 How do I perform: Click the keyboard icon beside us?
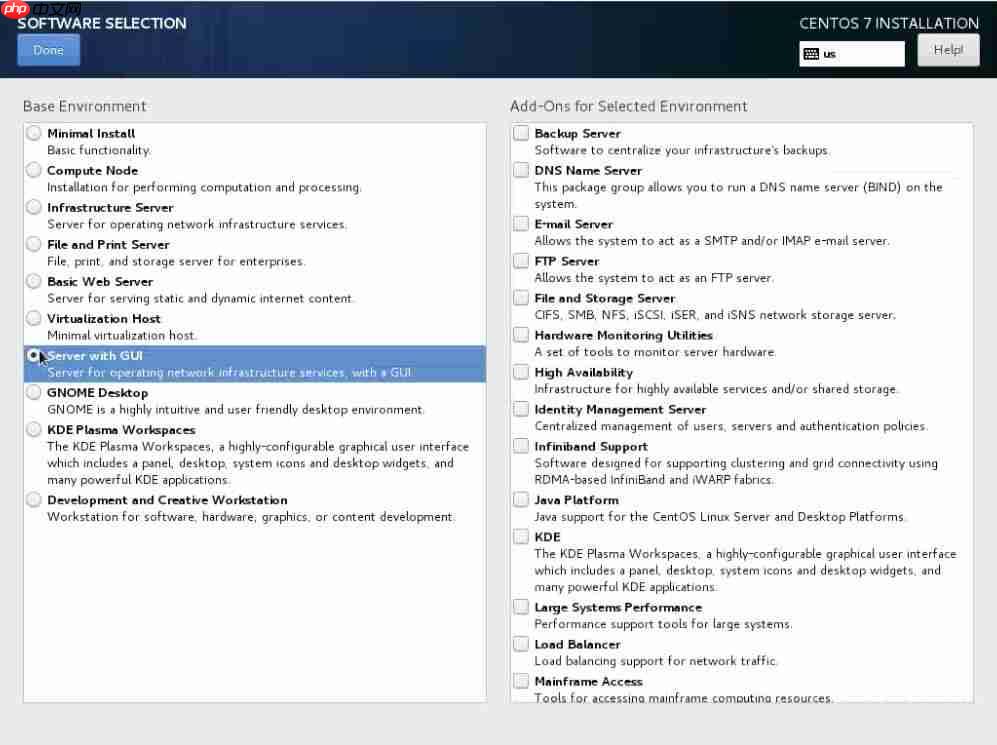pos(811,54)
